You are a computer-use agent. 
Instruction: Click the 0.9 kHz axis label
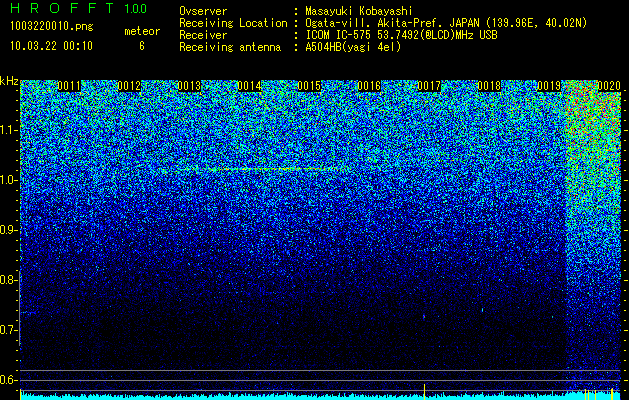pyautogui.click(x=9, y=230)
